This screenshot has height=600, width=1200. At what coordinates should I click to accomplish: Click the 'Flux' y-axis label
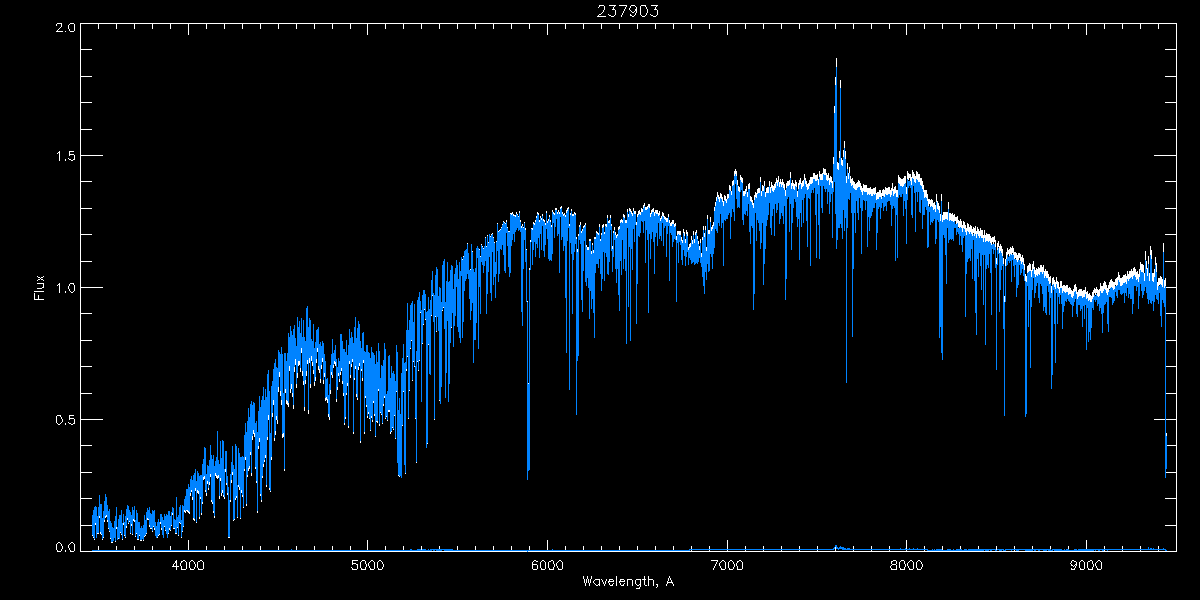click(x=39, y=288)
